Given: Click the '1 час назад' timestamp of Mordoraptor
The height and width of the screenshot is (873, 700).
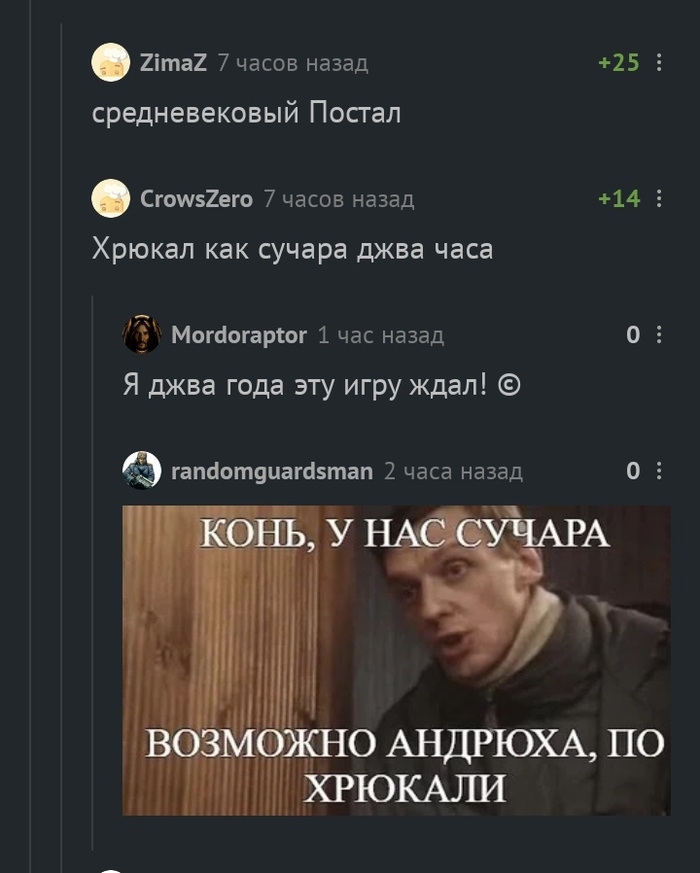Looking at the screenshot, I should click(381, 335).
